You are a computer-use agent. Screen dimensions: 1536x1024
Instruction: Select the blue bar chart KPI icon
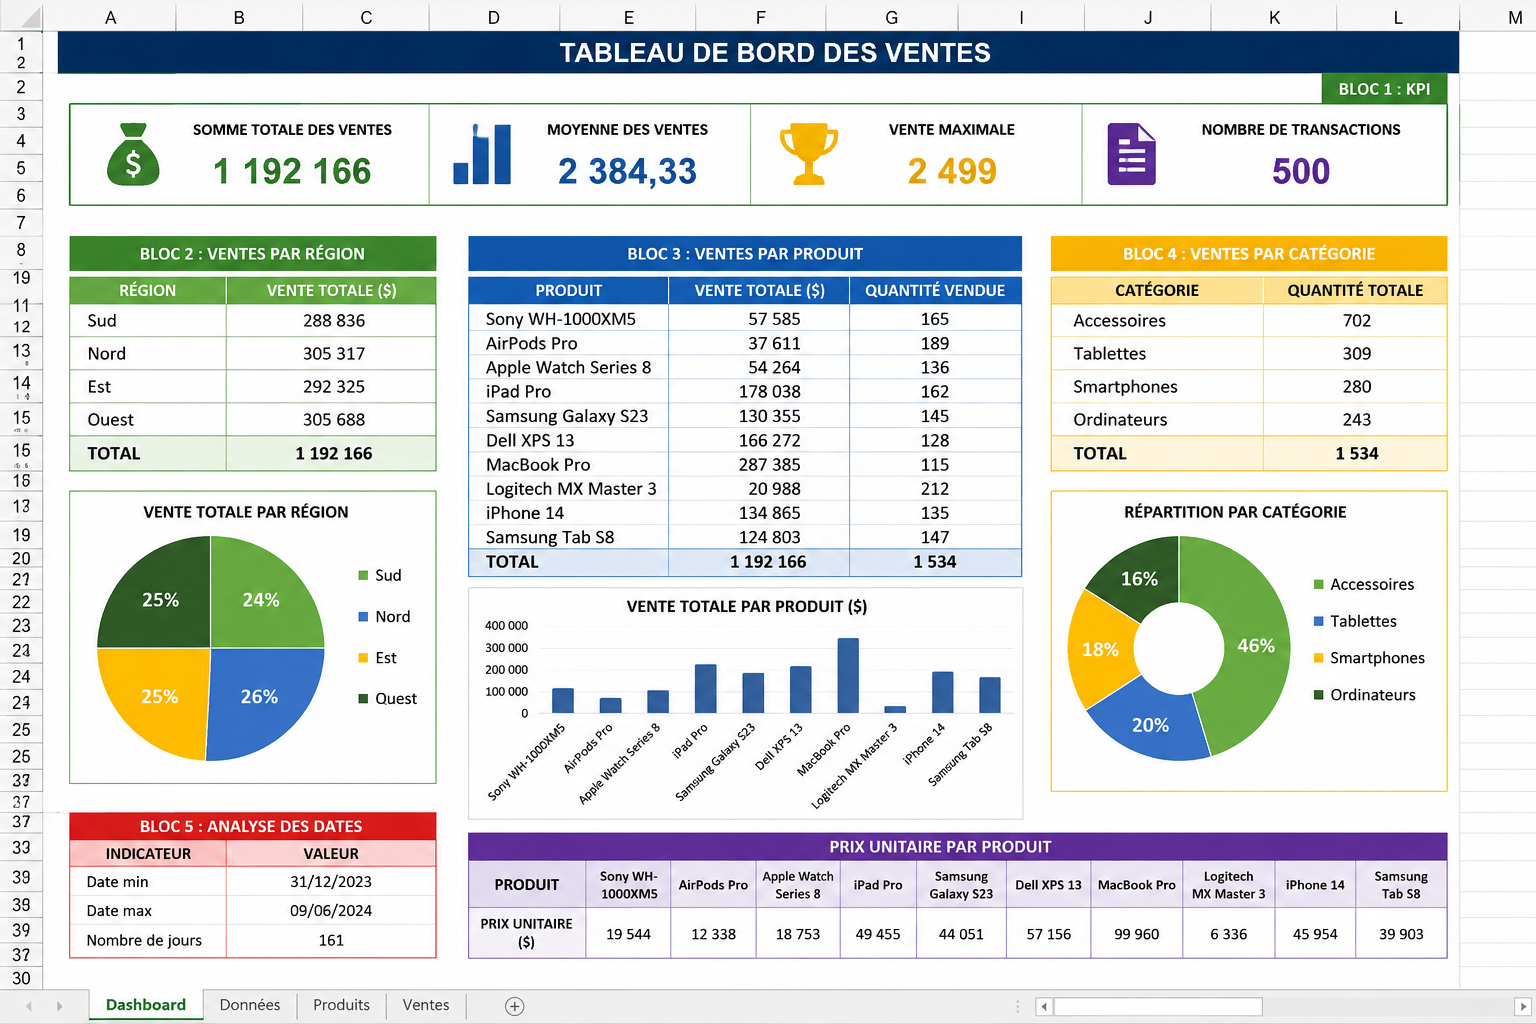pyautogui.click(x=482, y=154)
